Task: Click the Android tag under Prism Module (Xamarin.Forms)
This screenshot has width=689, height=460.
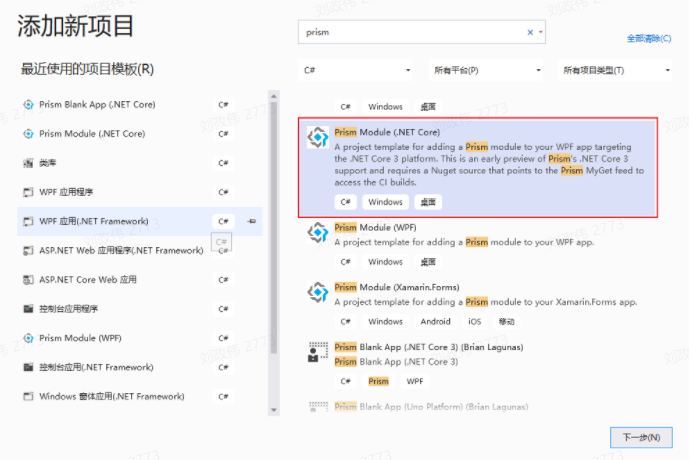Action: point(435,322)
